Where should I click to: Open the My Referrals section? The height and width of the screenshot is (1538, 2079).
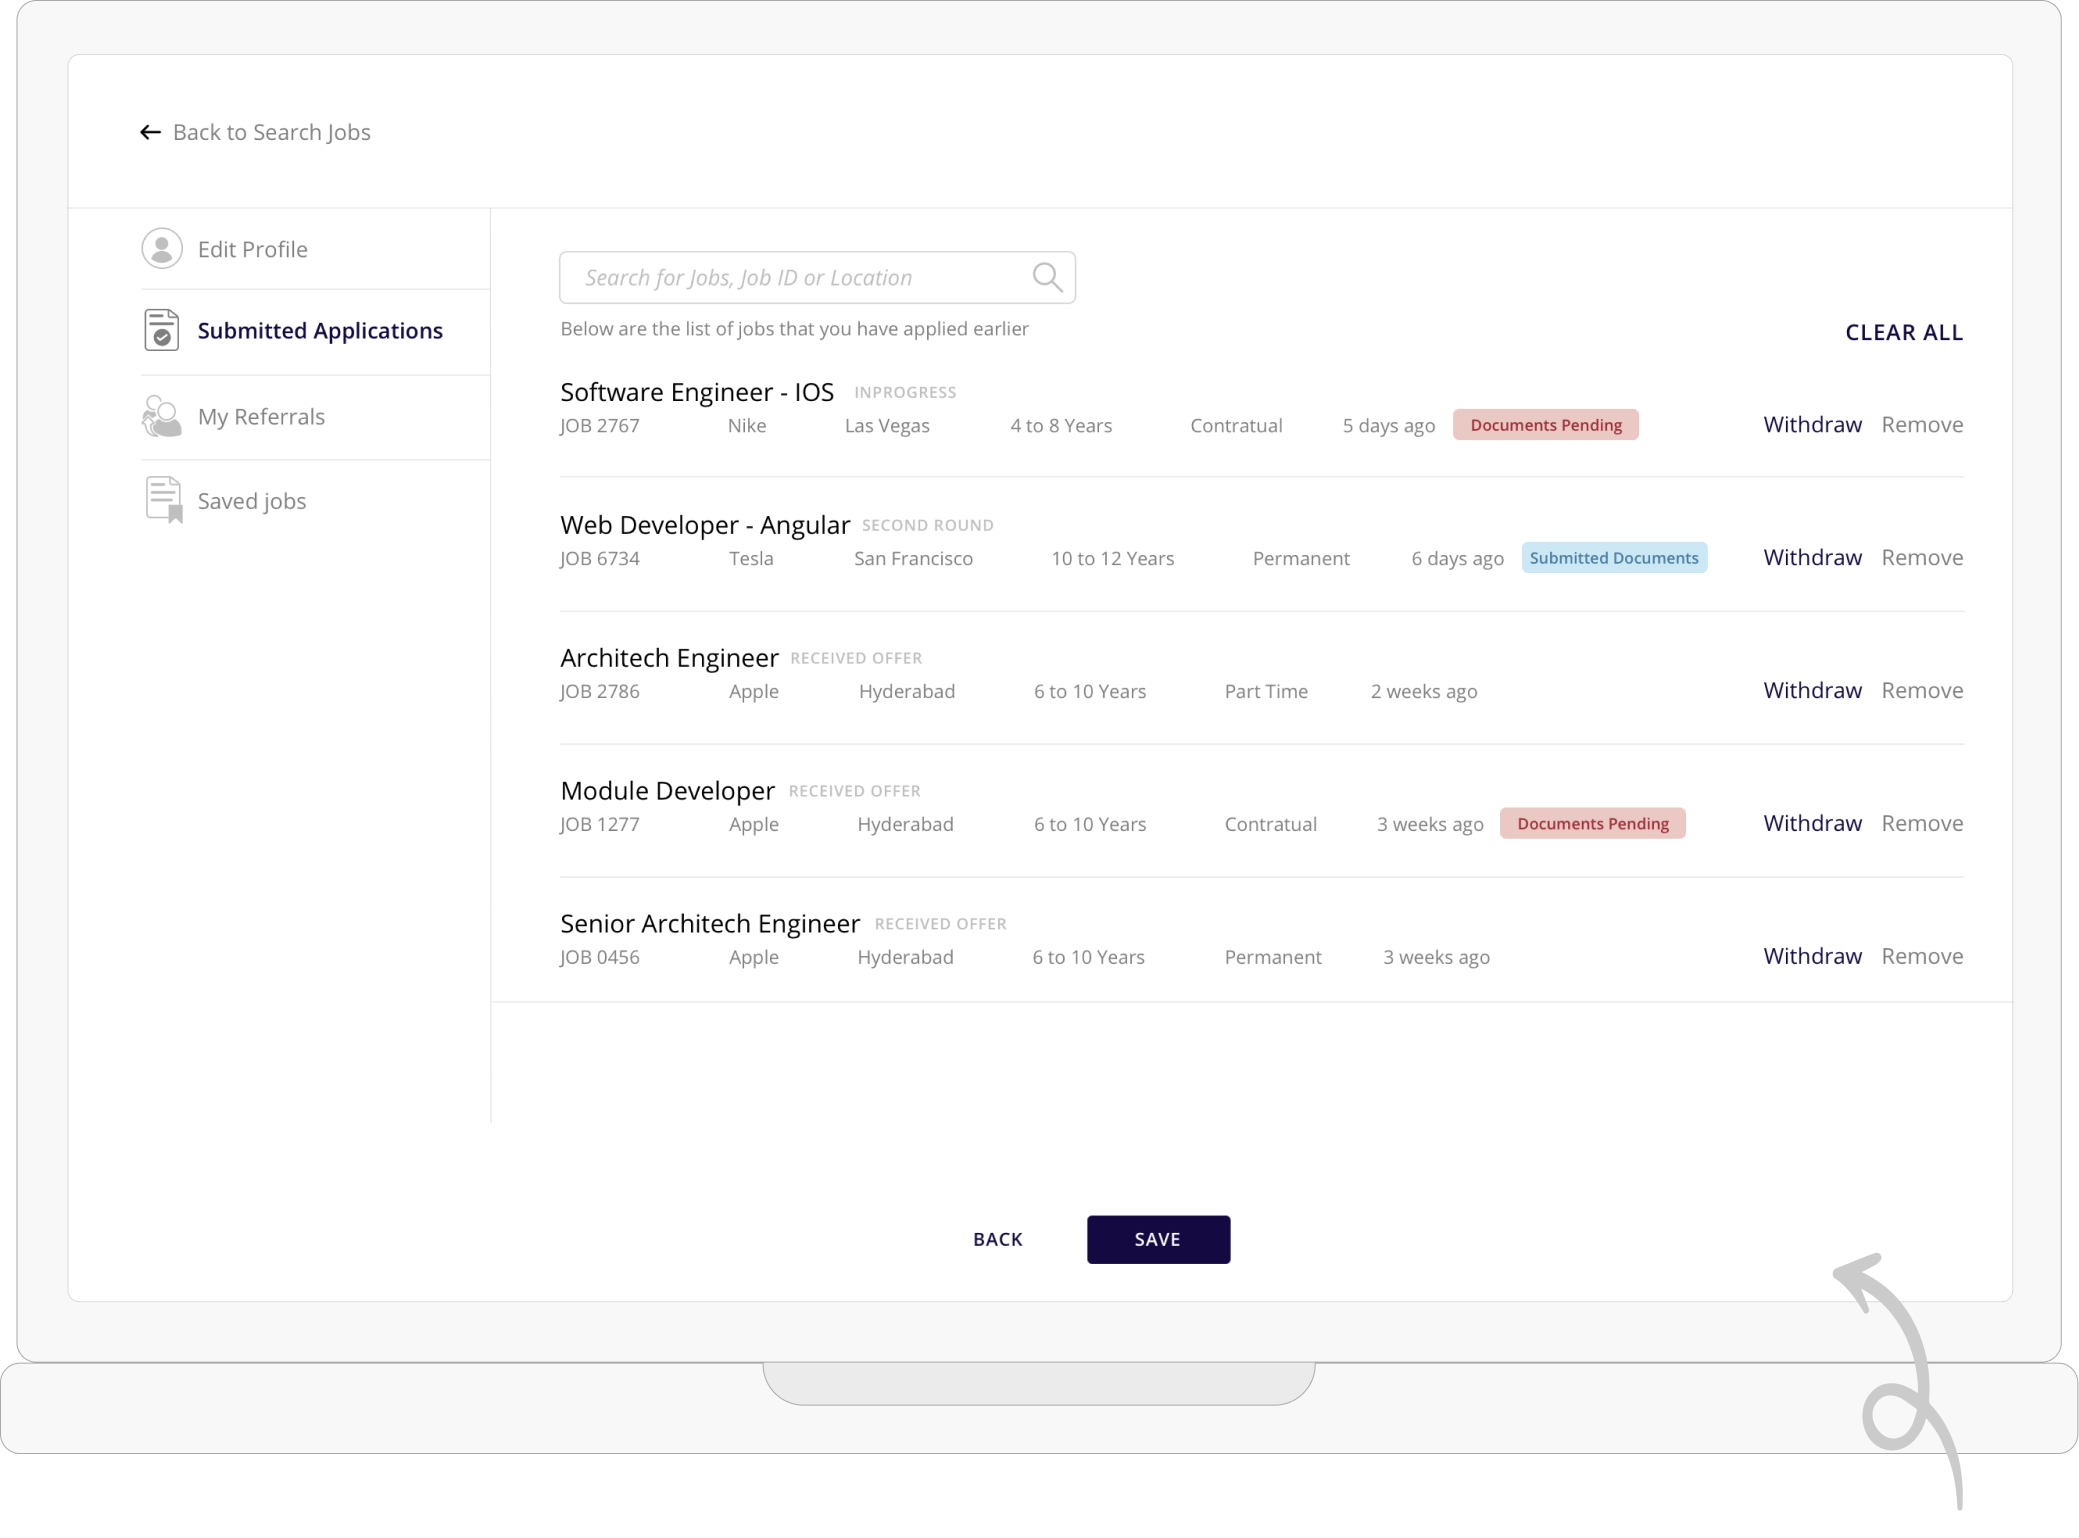coord(261,416)
